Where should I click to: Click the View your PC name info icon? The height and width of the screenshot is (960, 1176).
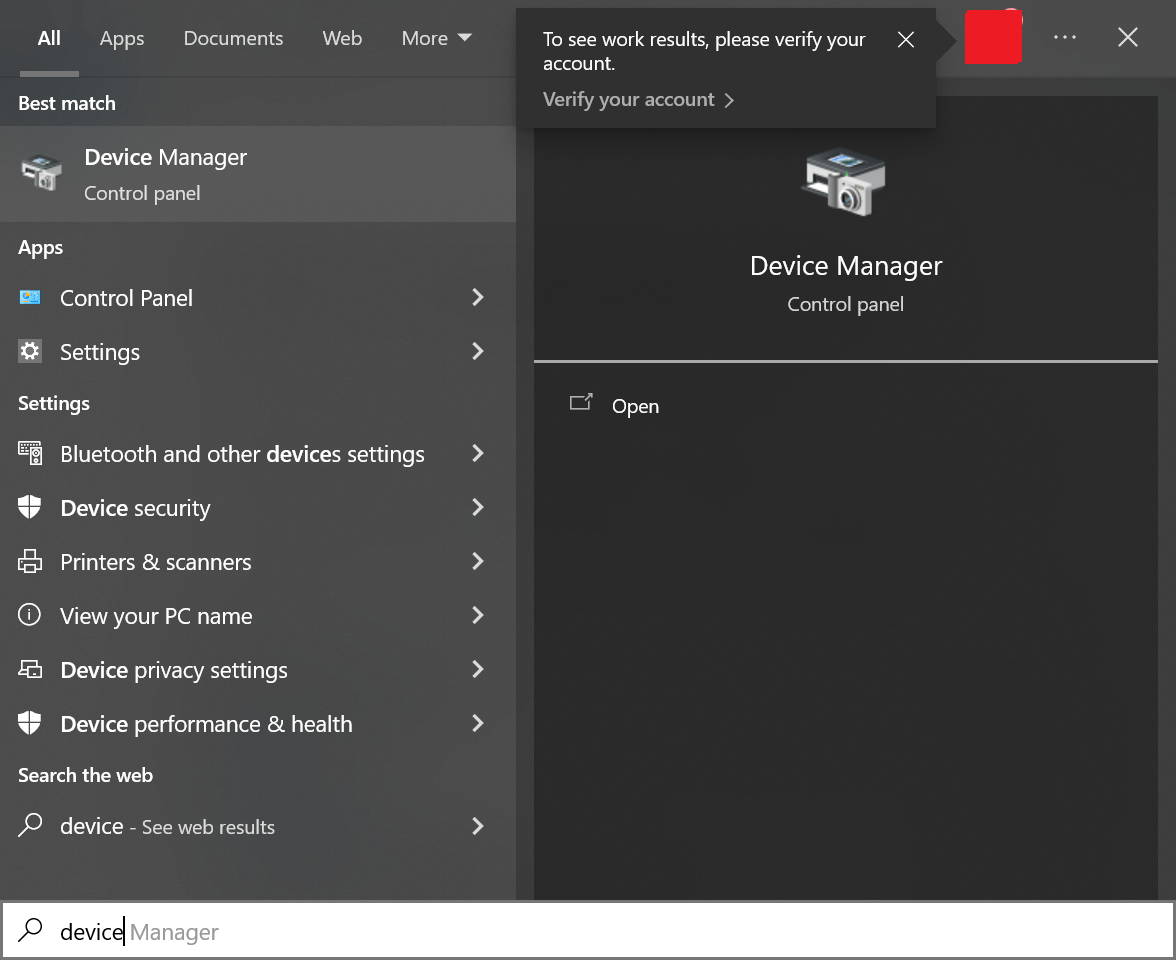[x=30, y=615]
